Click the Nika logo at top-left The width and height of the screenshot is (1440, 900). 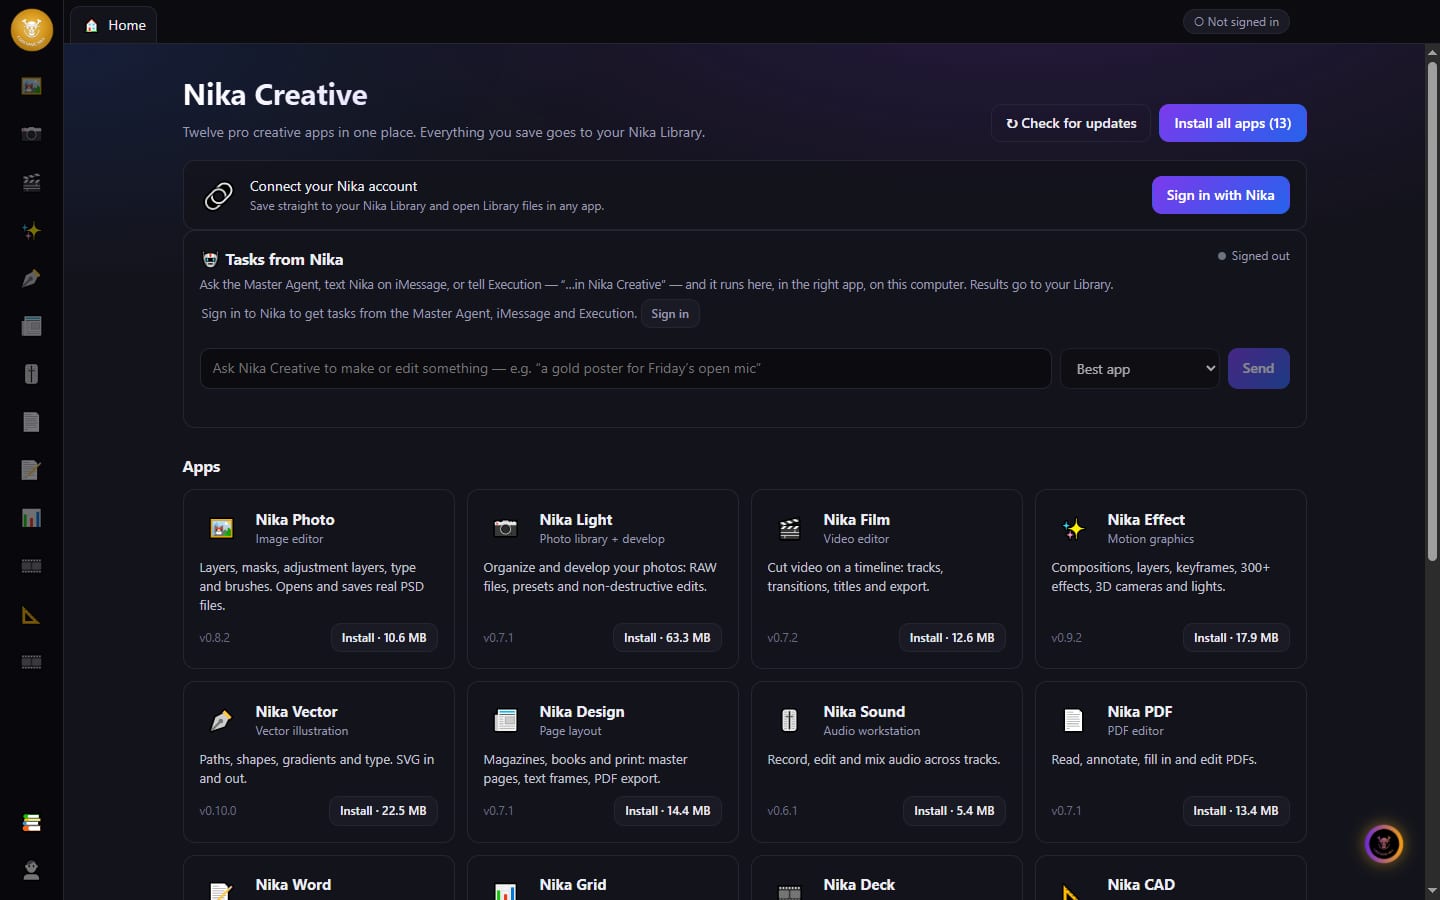tap(31, 30)
